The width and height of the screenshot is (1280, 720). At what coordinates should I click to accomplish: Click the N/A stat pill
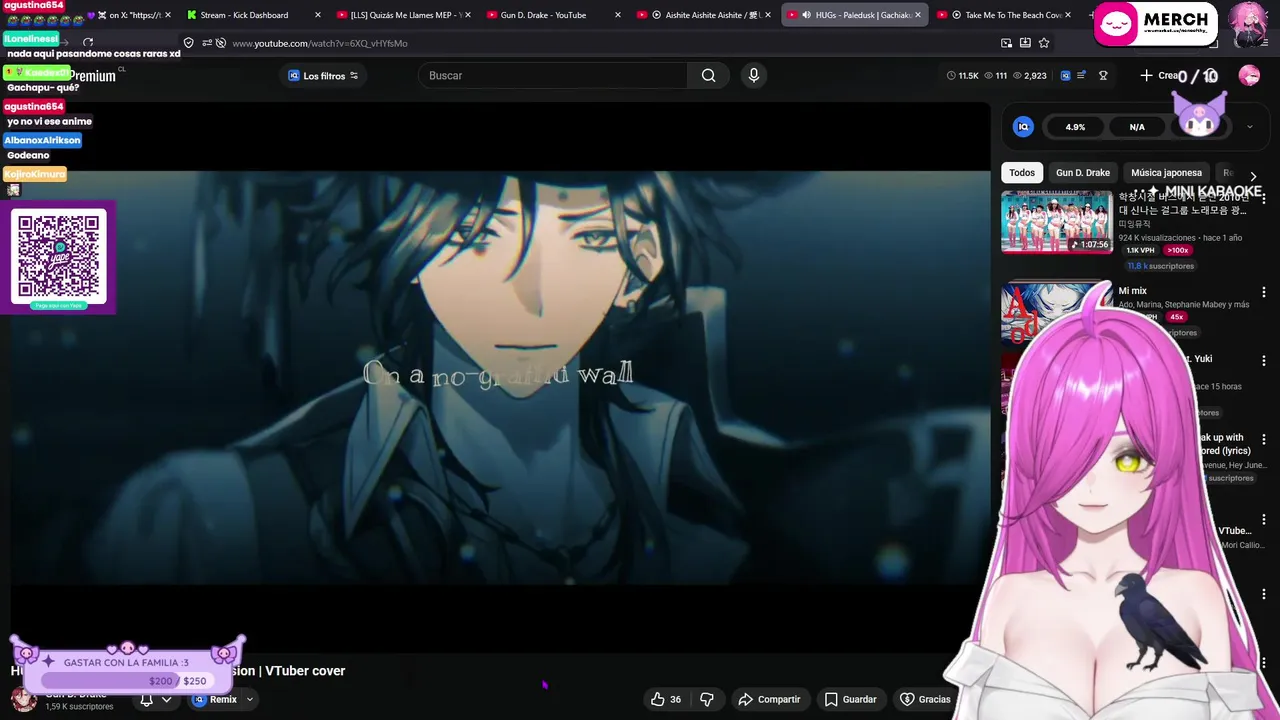point(1137,127)
